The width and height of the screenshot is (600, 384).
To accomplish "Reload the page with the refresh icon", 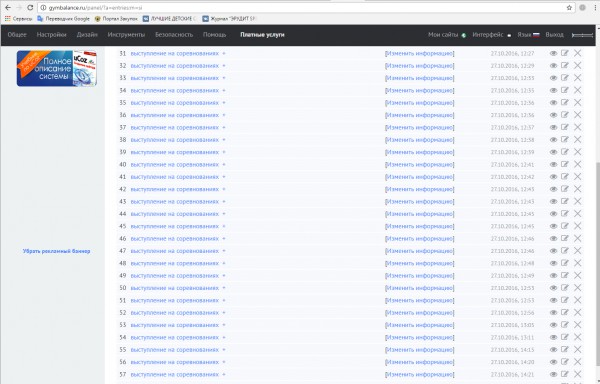I will [30, 8].
